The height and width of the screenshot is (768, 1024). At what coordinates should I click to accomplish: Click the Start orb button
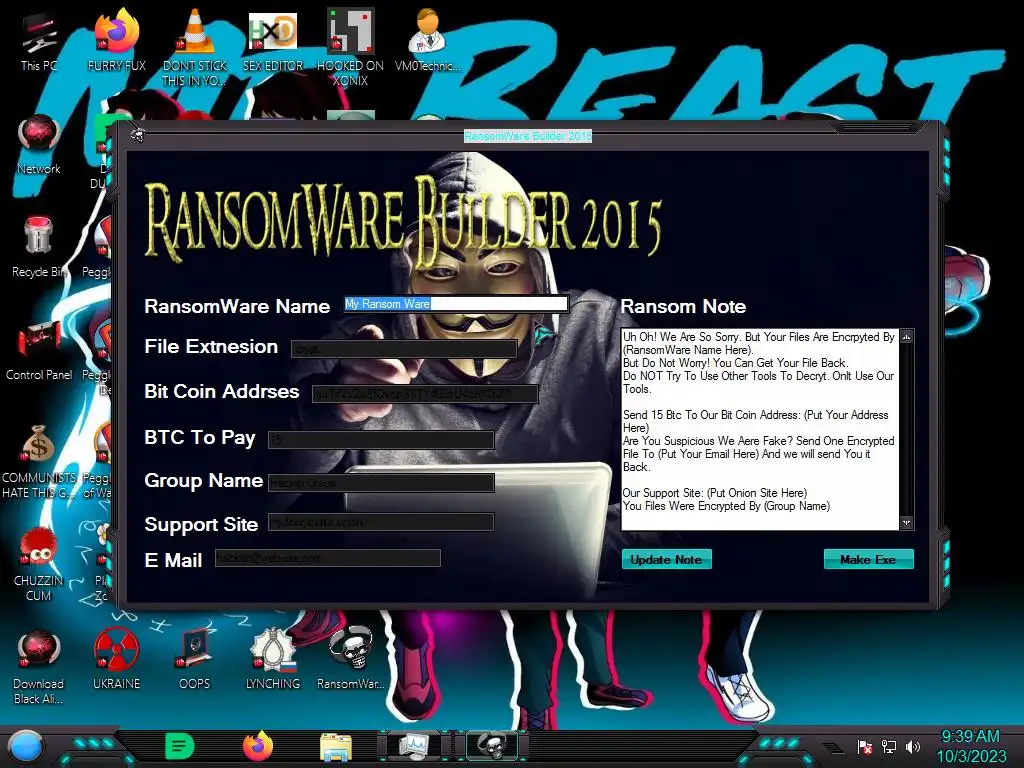(x=26, y=747)
